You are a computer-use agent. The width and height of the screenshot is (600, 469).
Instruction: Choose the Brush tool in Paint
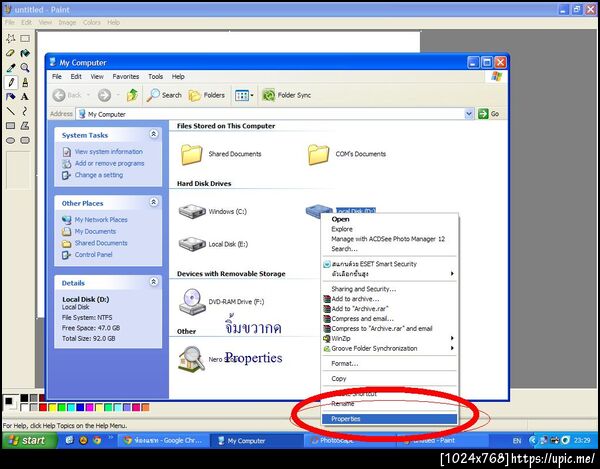click(x=25, y=82)
